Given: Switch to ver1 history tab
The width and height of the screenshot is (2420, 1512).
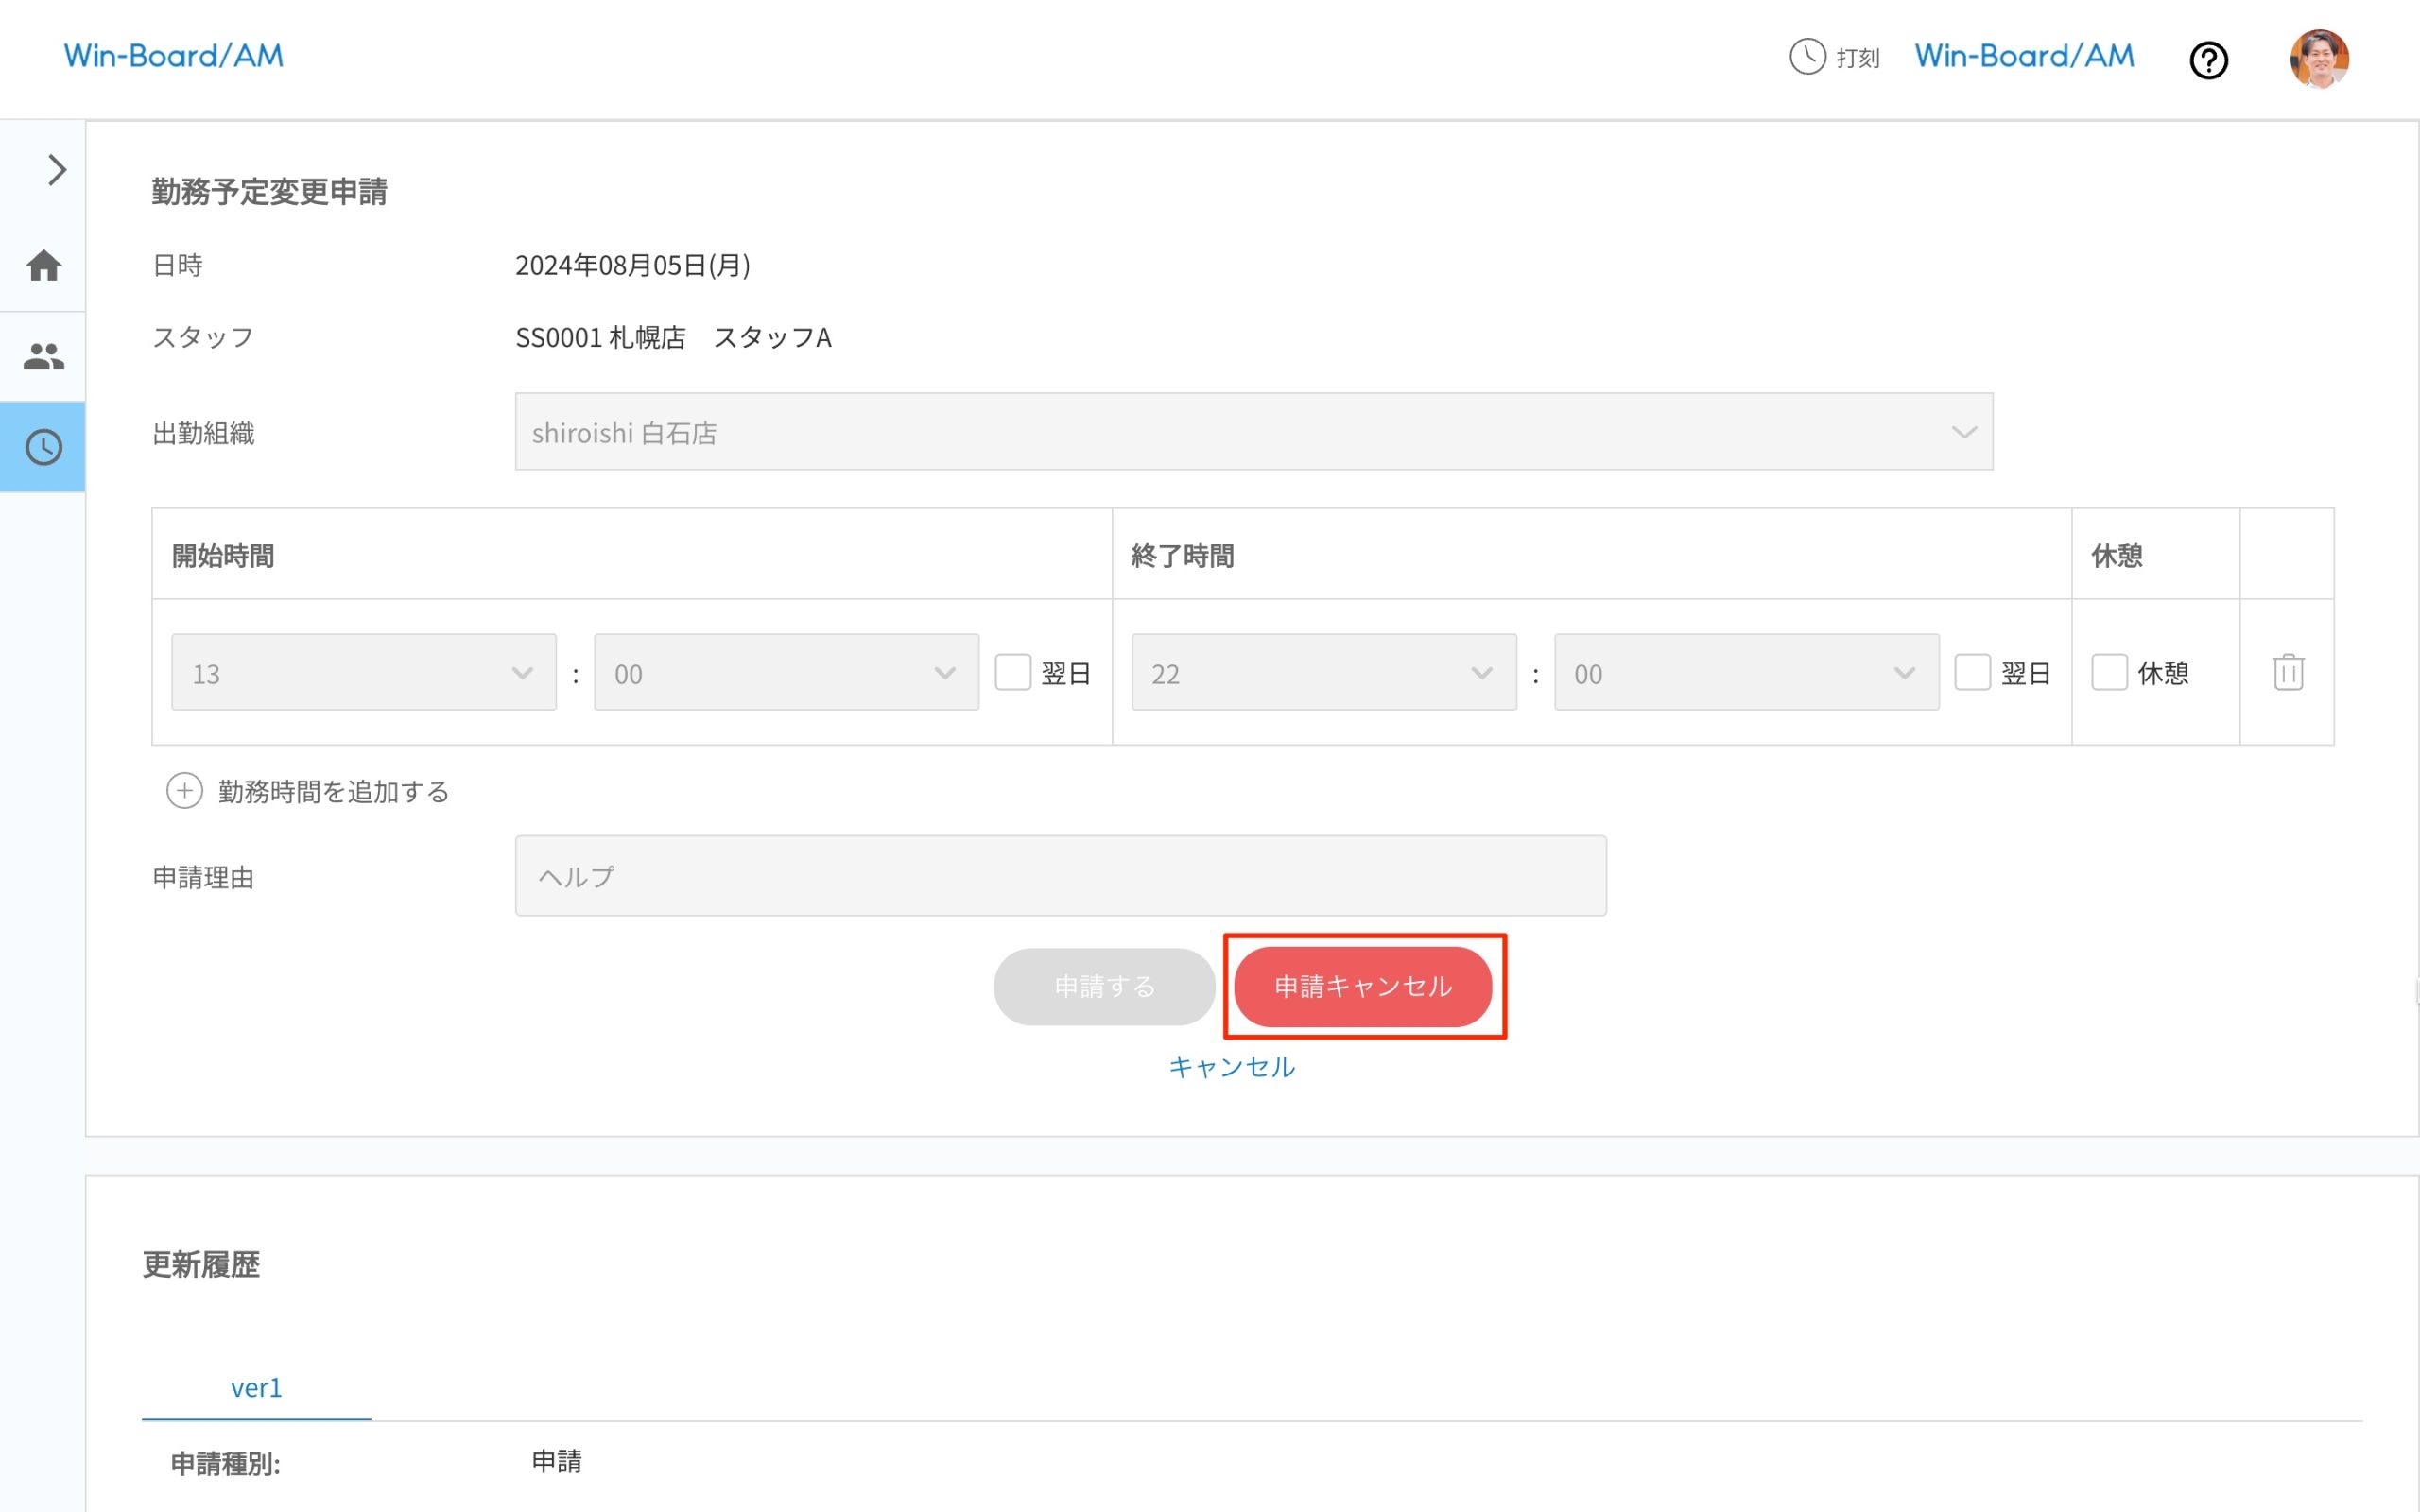Looking at the screenshot, I should pos(256,1387).
